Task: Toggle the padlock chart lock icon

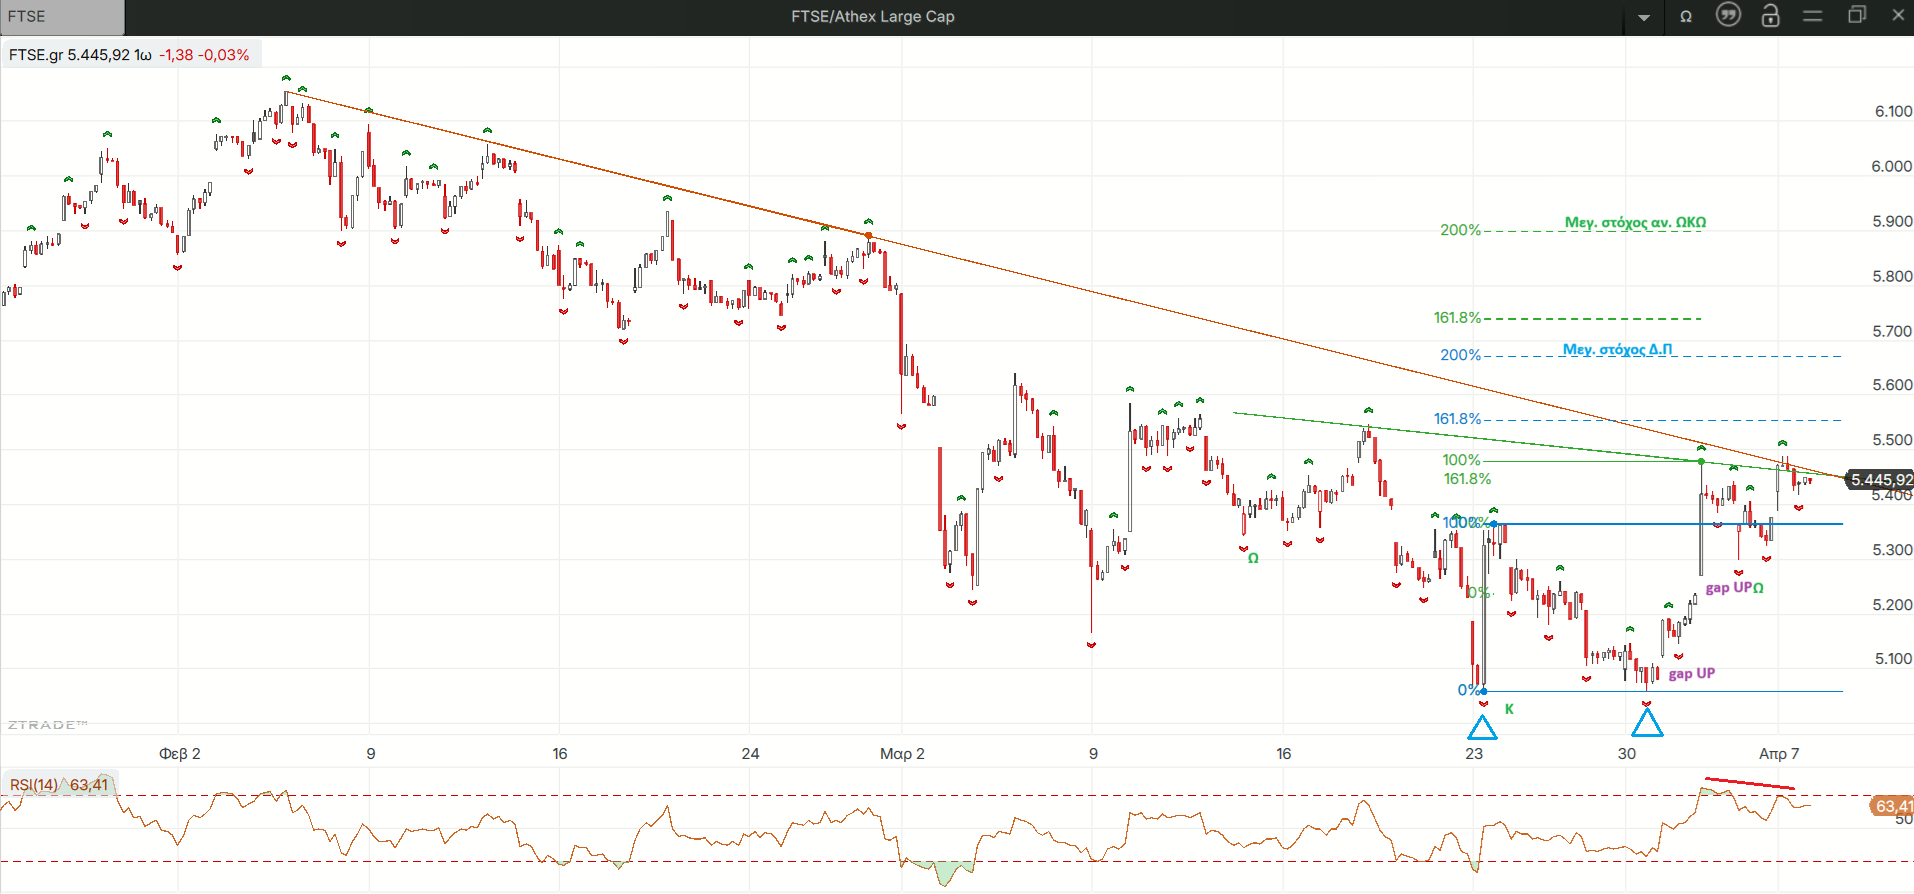Action: point(1770,15)
